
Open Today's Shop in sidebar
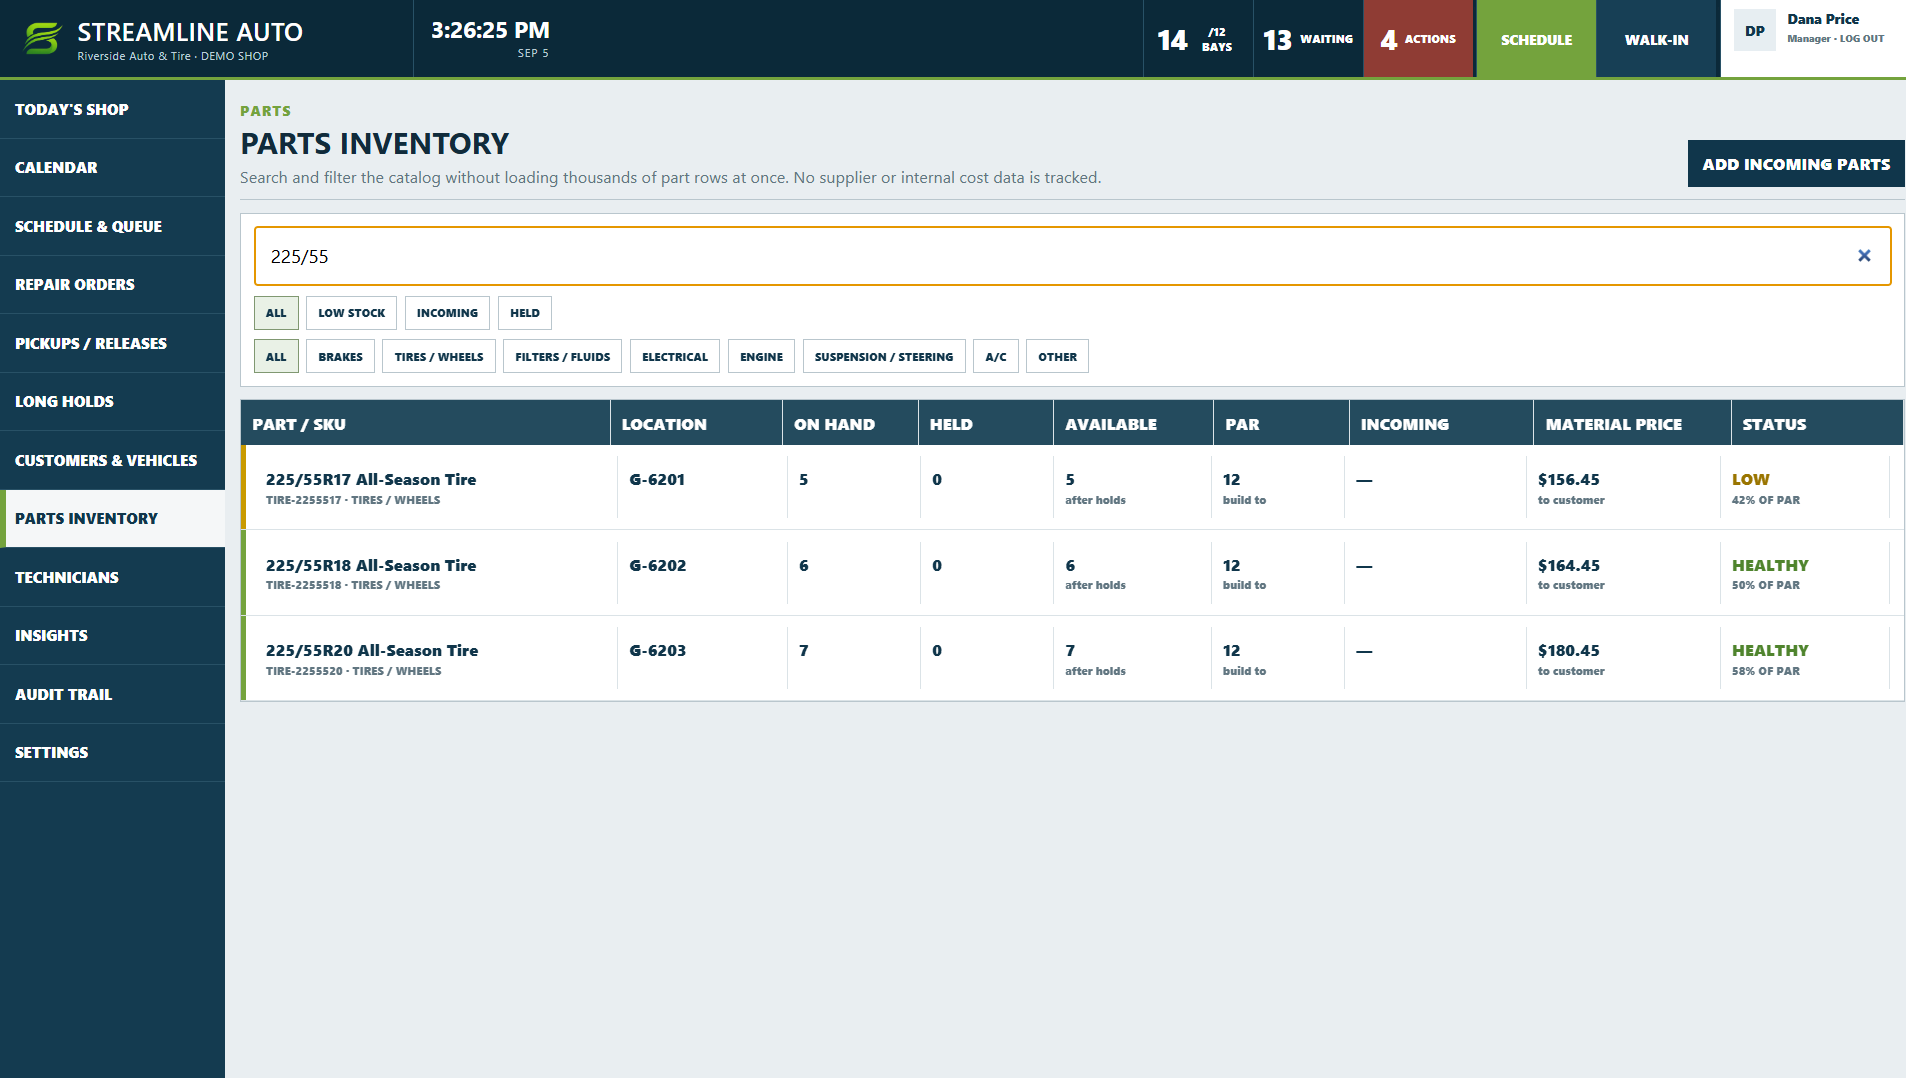click(x=112, y=109)
